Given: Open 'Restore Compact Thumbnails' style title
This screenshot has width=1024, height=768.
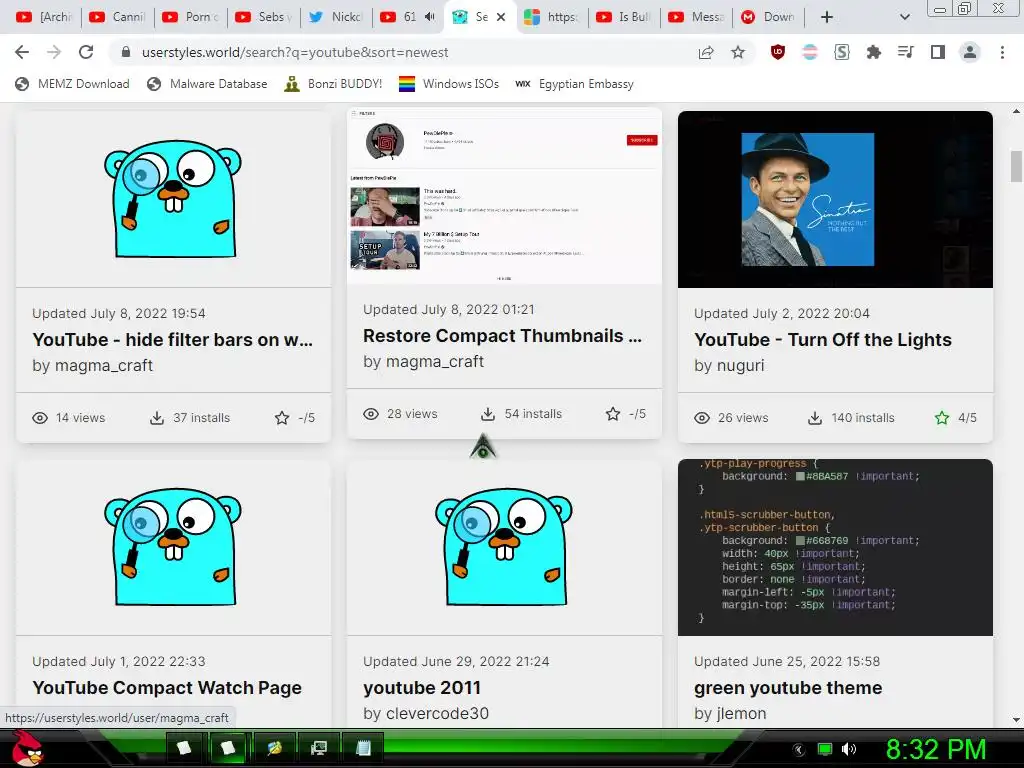Looking at the screenshot, I should (502, 336).
